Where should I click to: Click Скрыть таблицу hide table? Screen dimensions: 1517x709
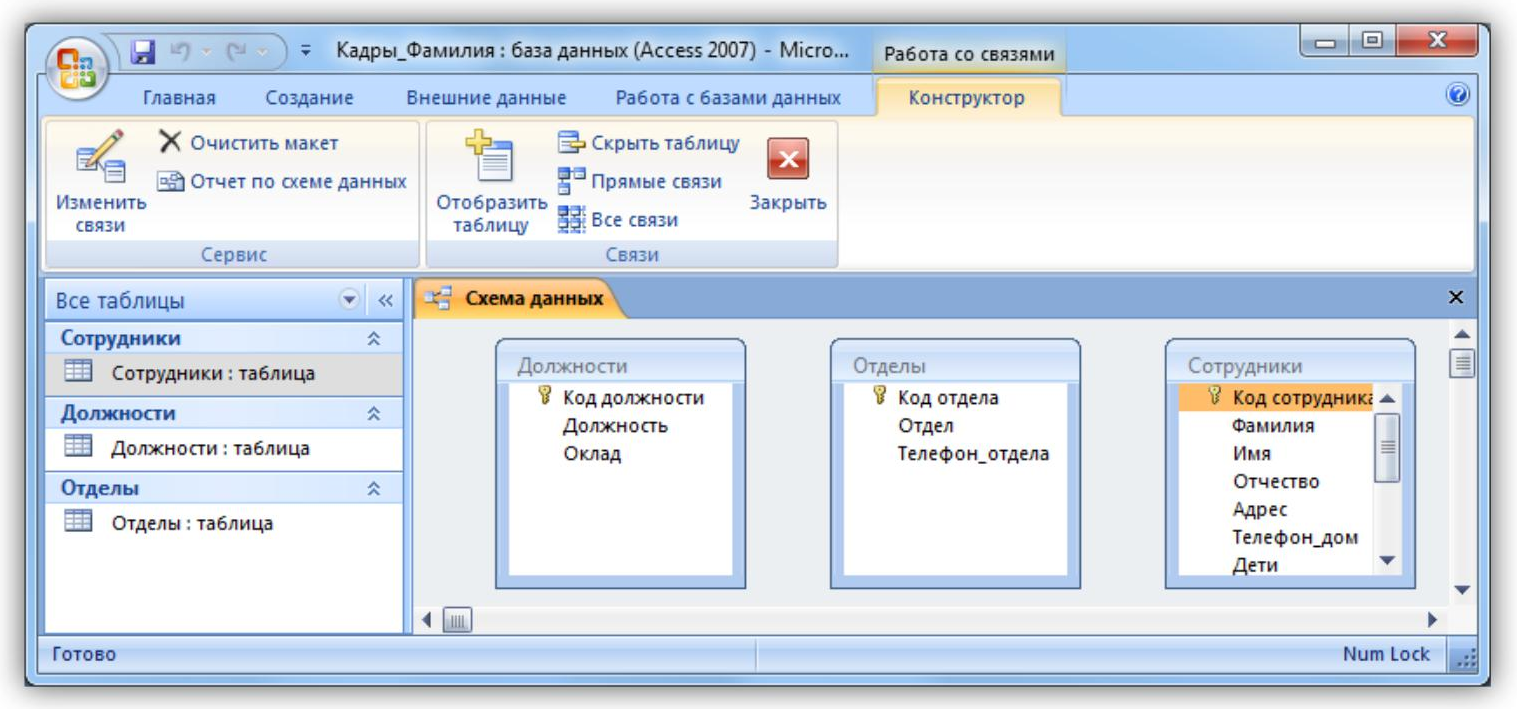(648, 143)
